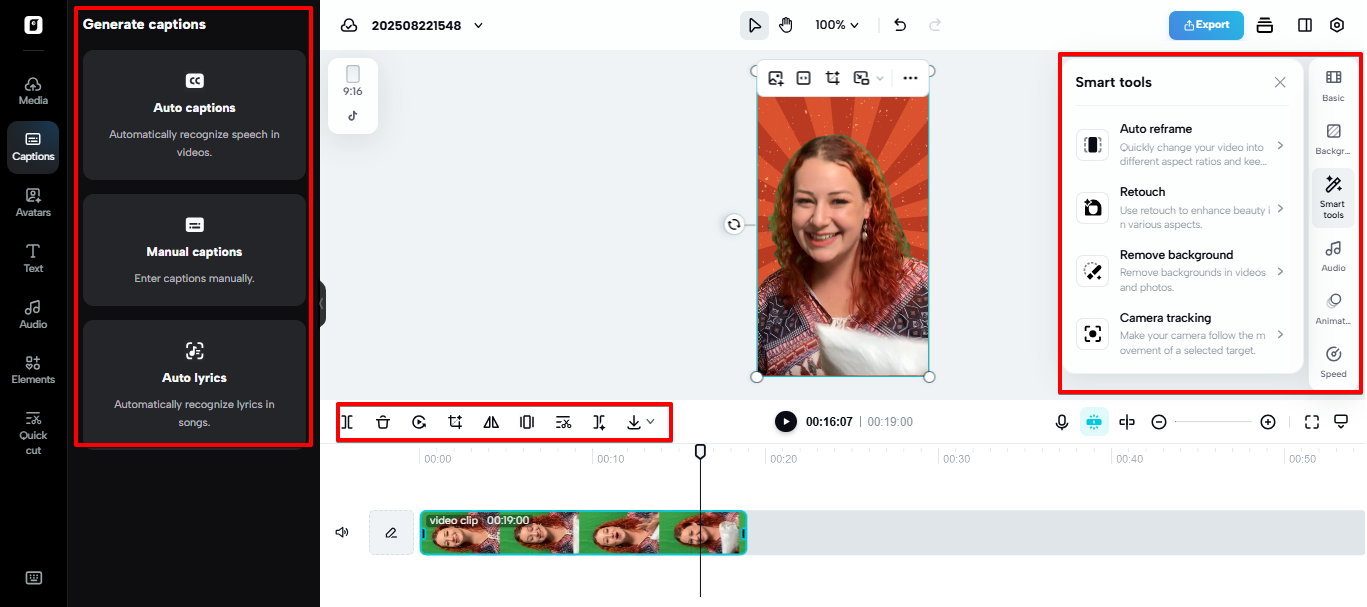Enable the magnetic timeline snapping toggle
Screen dimensions: 1367x607
pos(1093,421)
